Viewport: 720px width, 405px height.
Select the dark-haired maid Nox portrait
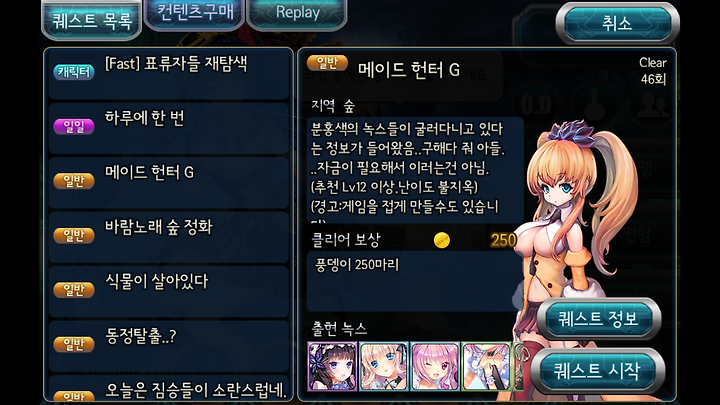point(332,366)
